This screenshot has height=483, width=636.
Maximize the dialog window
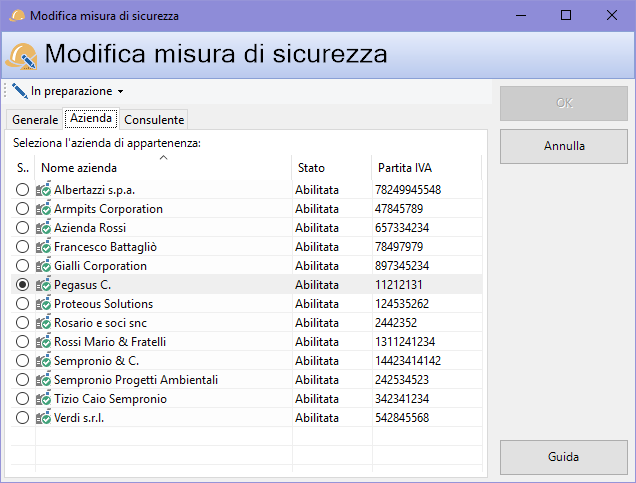coord(566,15)
